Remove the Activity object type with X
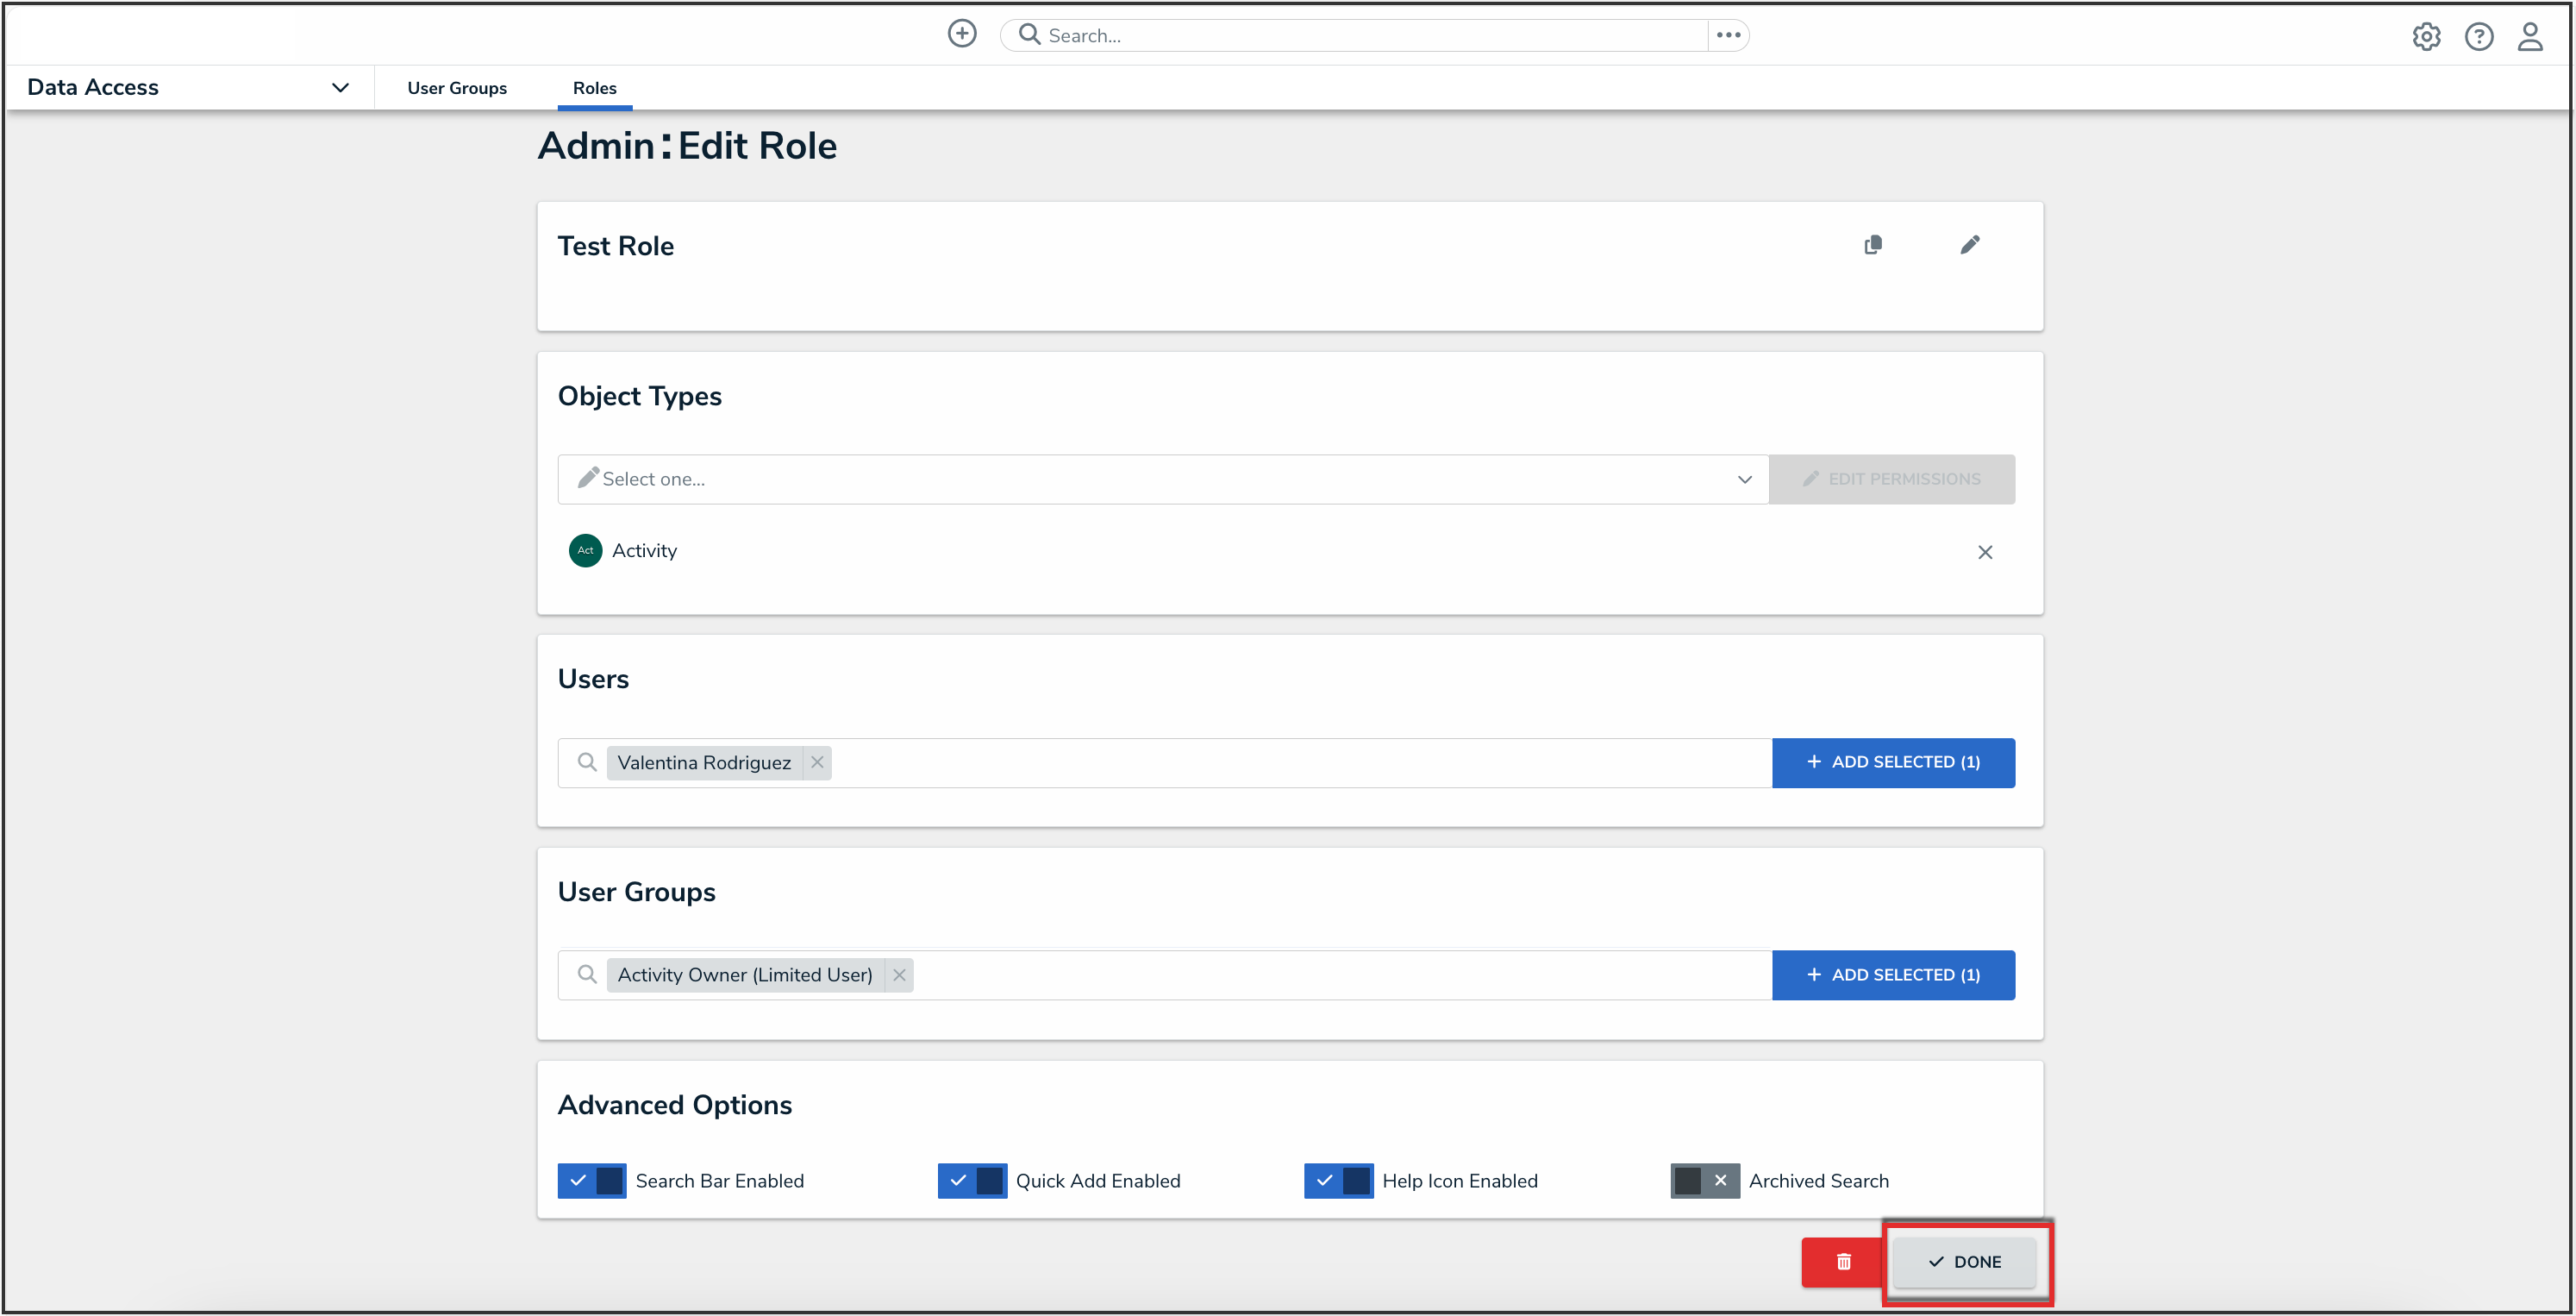 pyautogui.click(x=1985, y=552)
